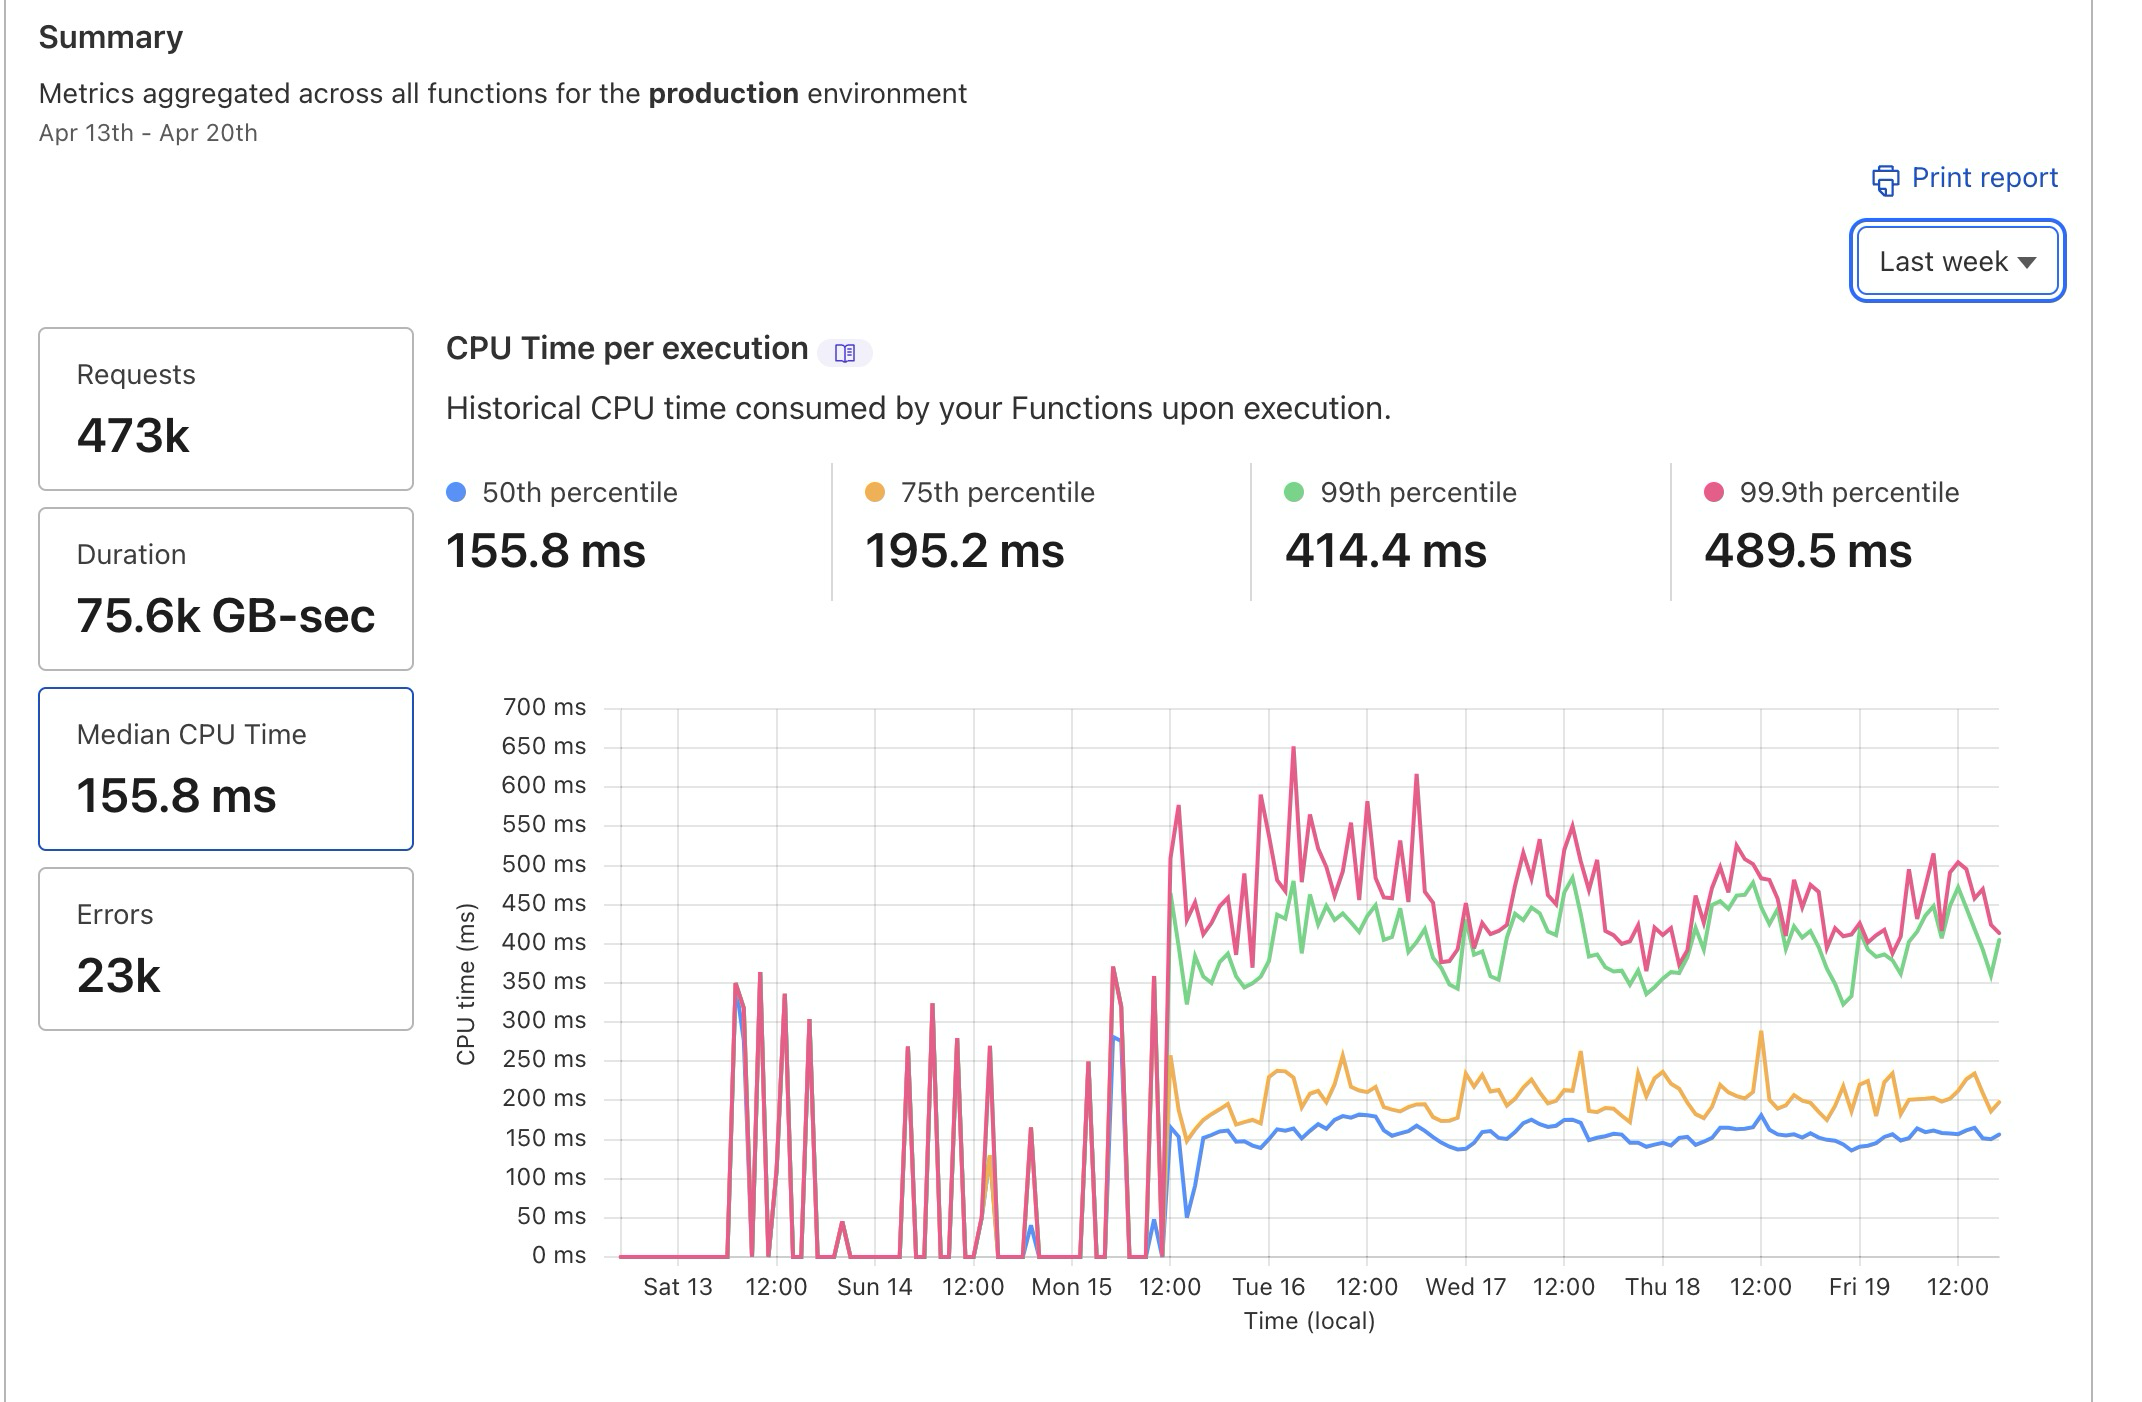Select the Median CPU Time card
This screenshot has width=2142, height=1402.
[226, 769]
